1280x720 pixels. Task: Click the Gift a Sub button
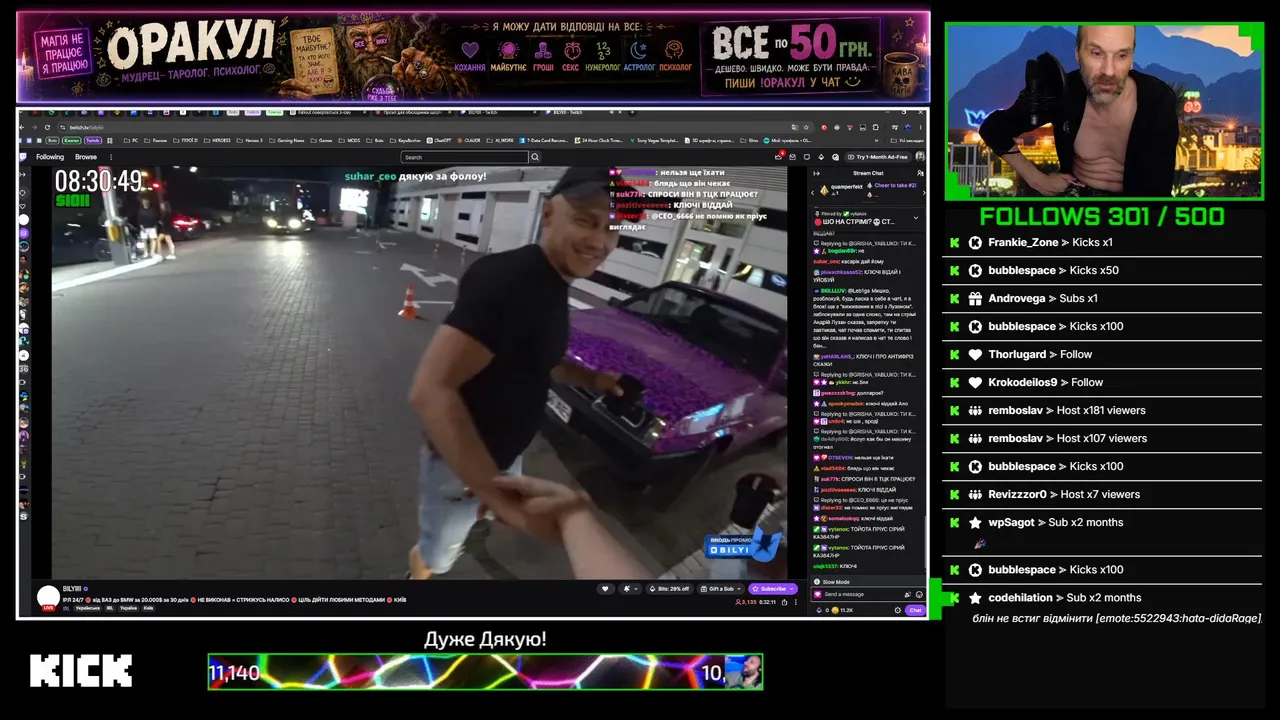(721, 589)
